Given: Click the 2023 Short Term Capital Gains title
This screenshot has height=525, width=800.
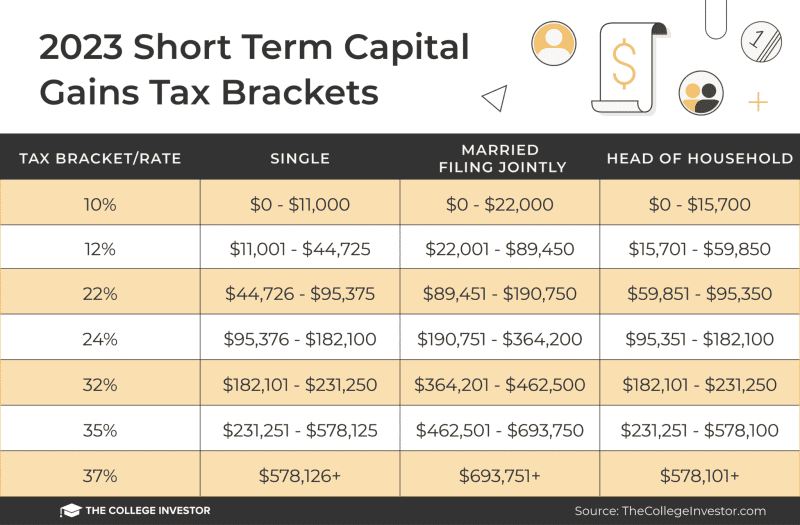Looking at the screenshot, I should 253,68.
